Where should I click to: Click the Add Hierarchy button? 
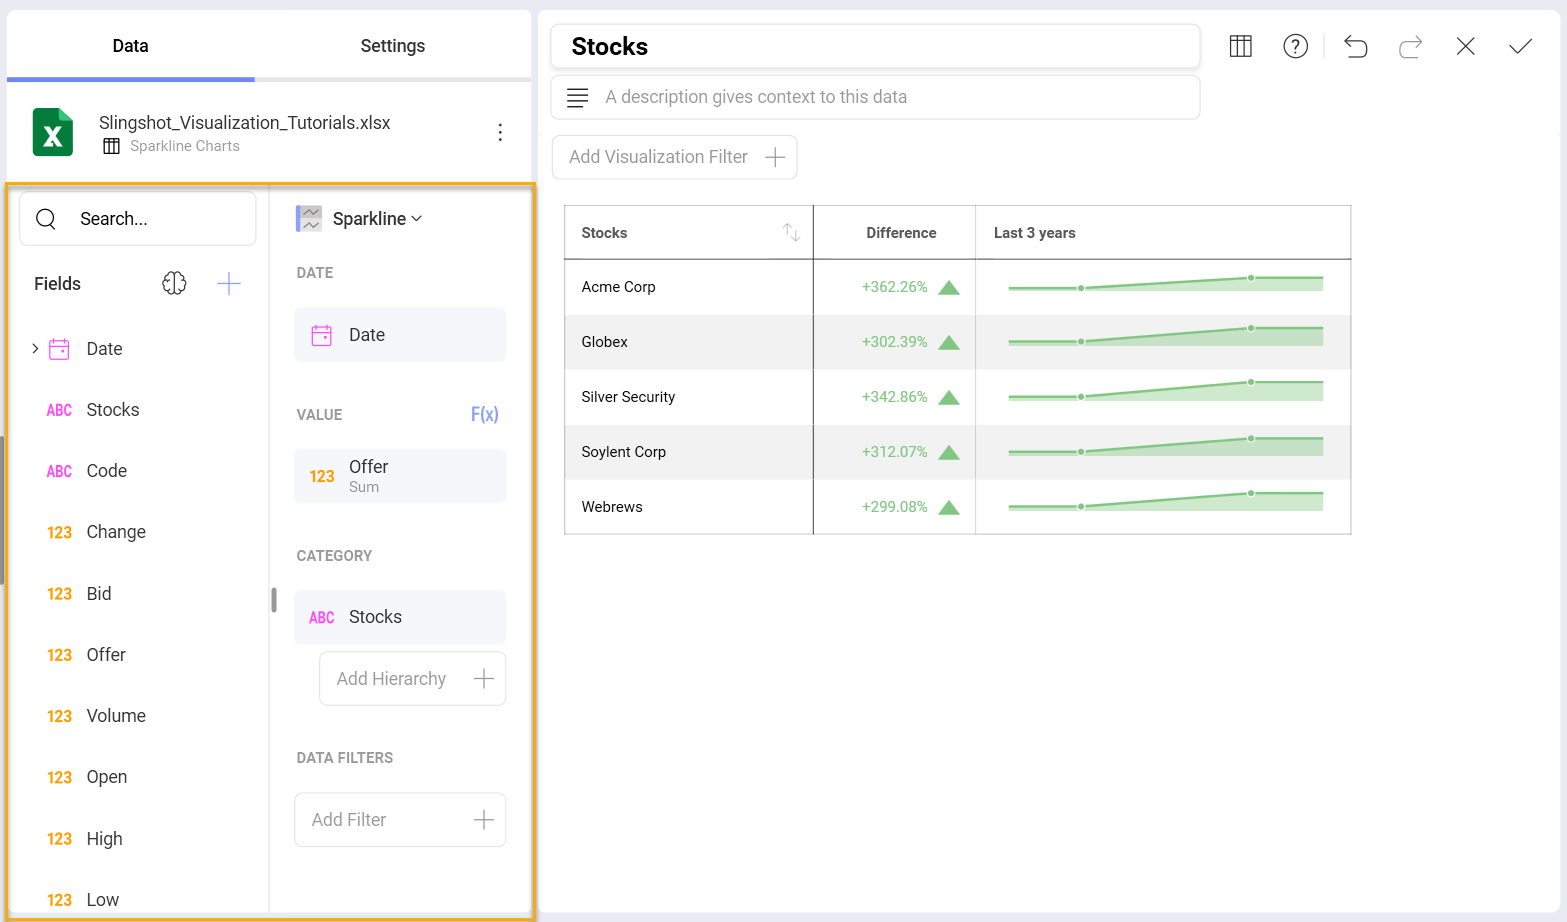click(412, 679)
